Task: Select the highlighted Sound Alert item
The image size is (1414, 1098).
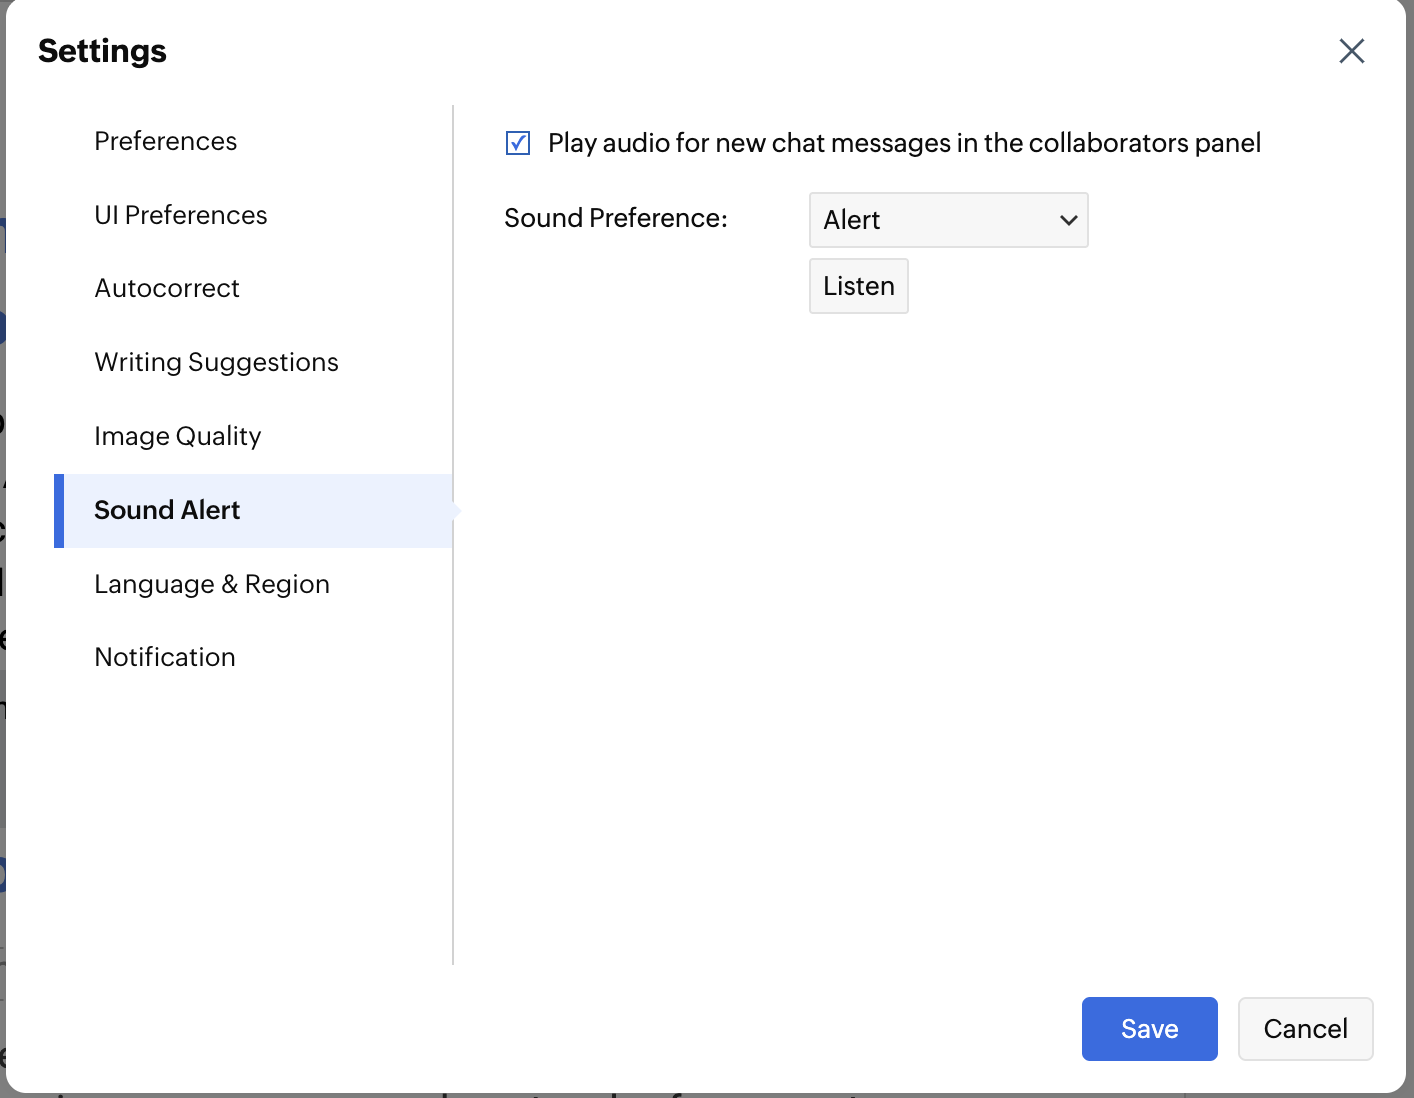Action: click(x=167, y=510)
